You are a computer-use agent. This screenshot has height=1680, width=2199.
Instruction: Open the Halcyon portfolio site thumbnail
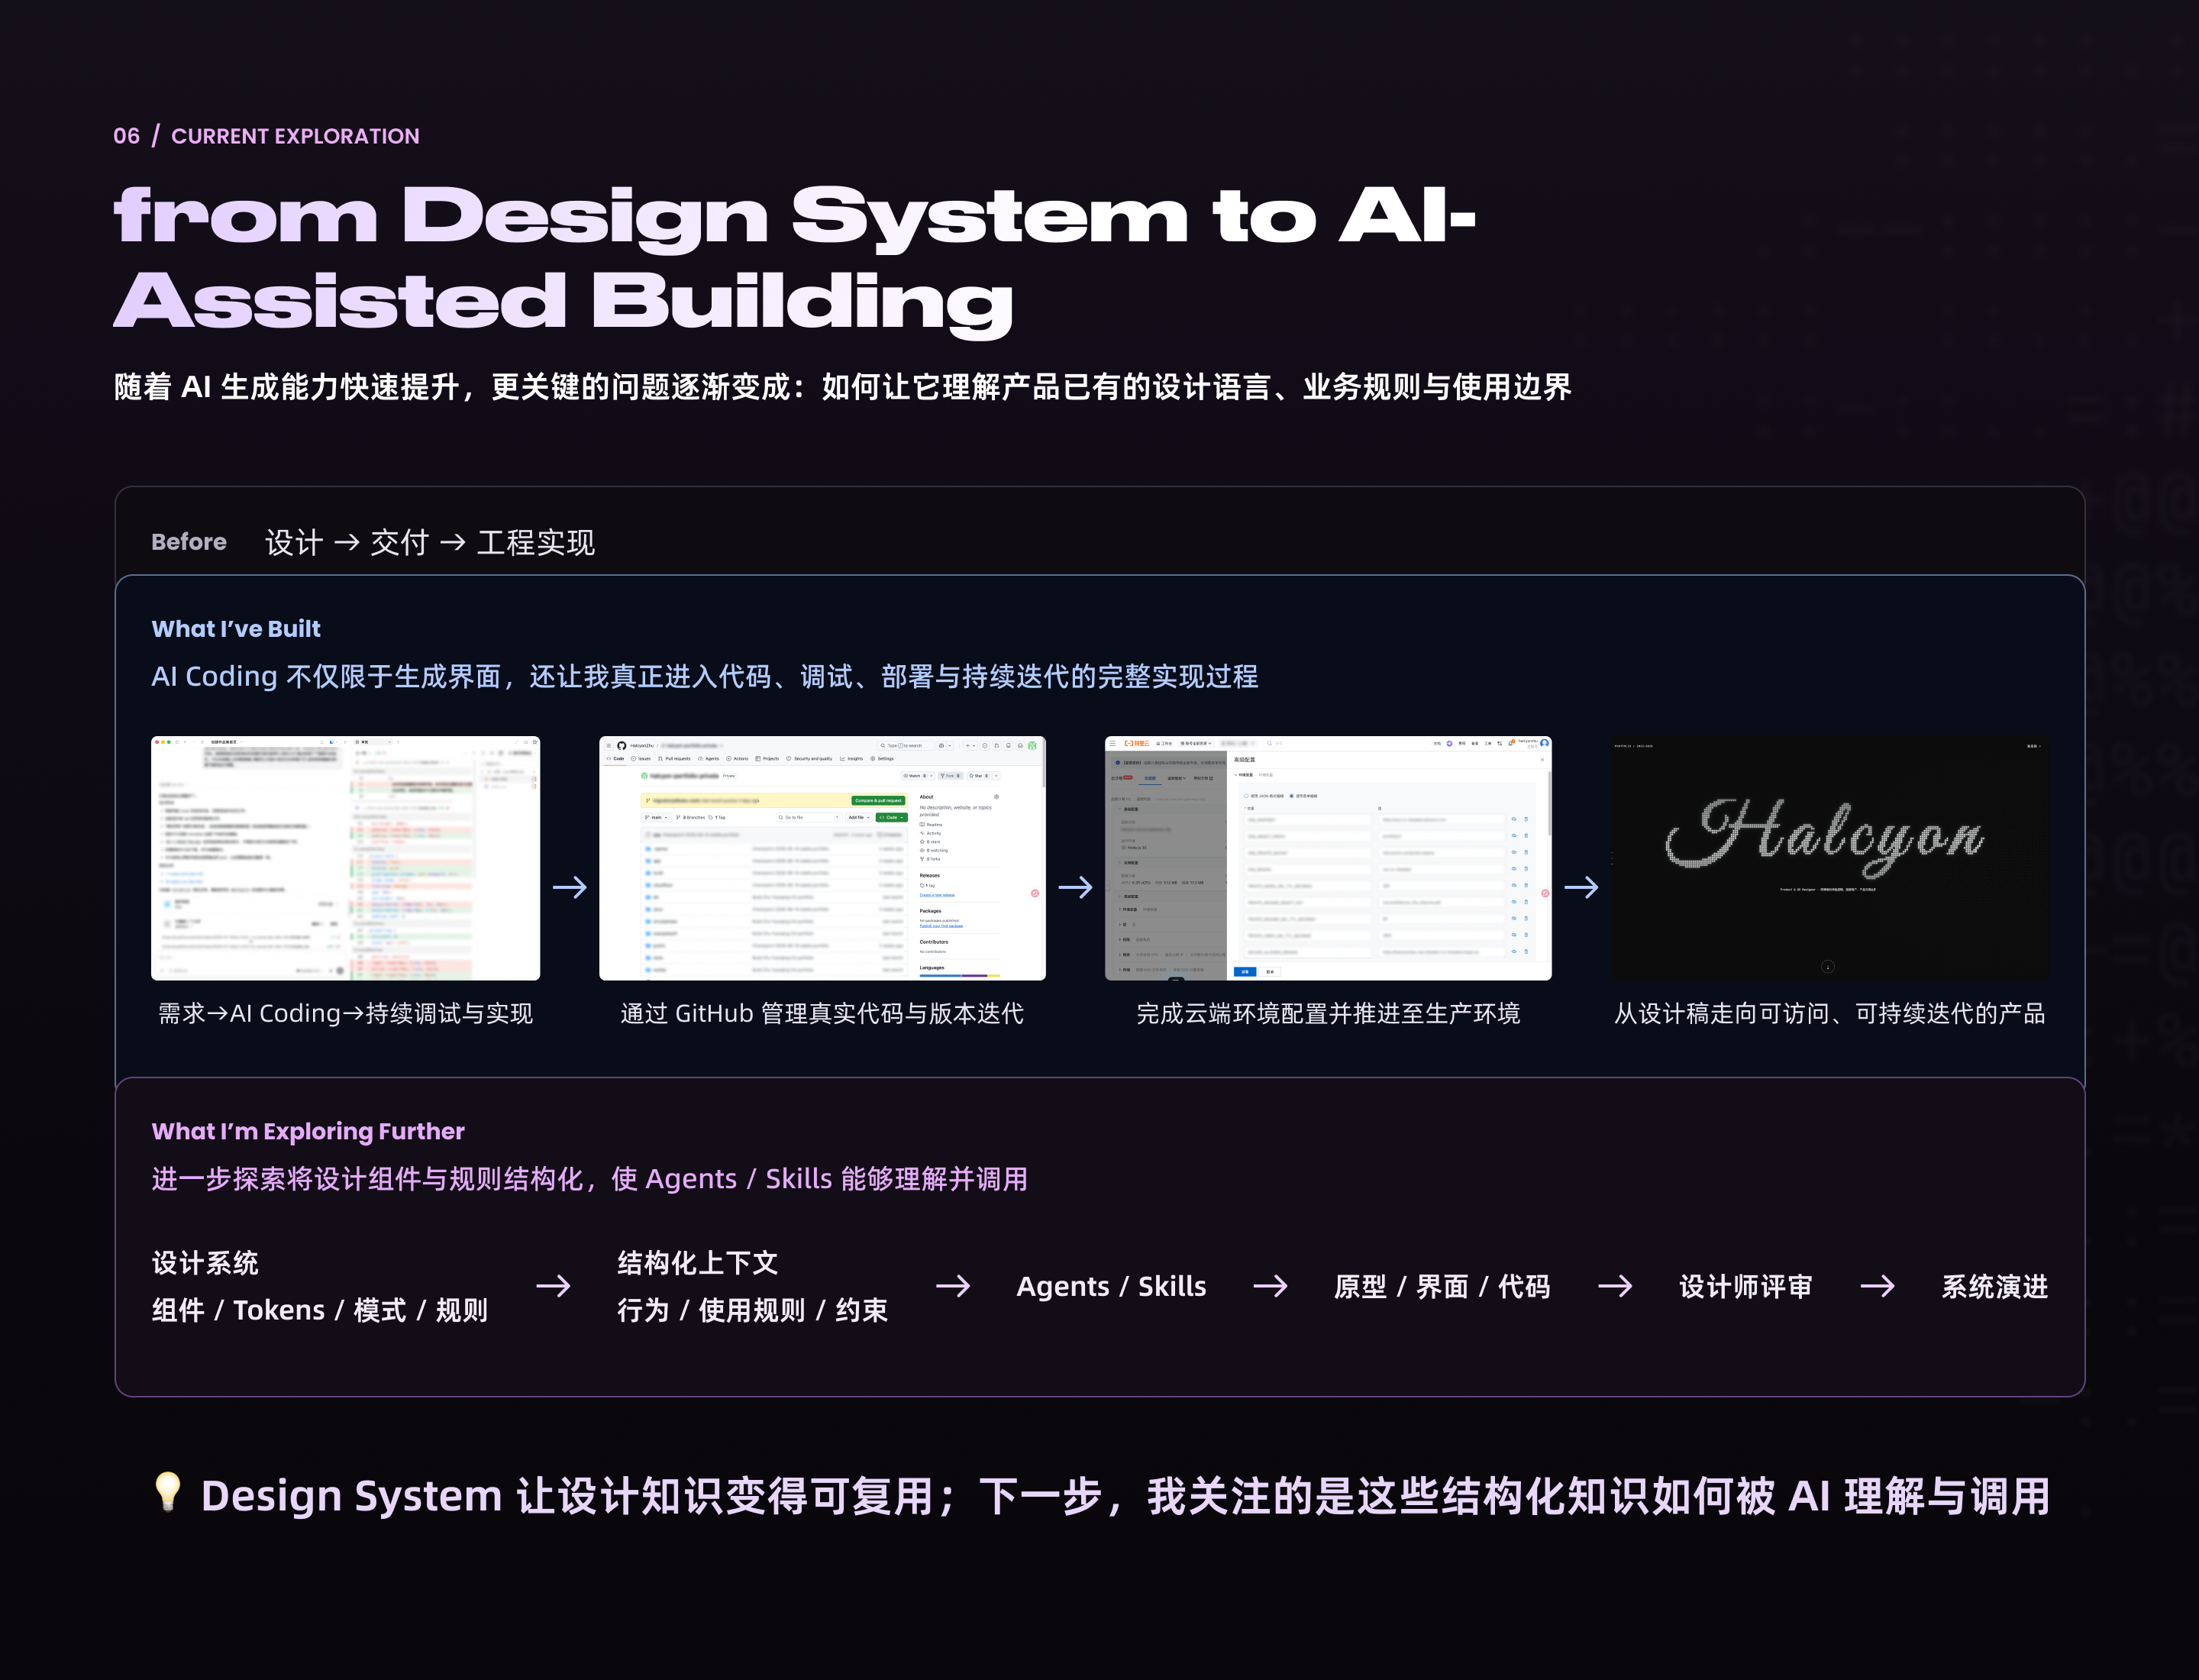pos(1829,858)
